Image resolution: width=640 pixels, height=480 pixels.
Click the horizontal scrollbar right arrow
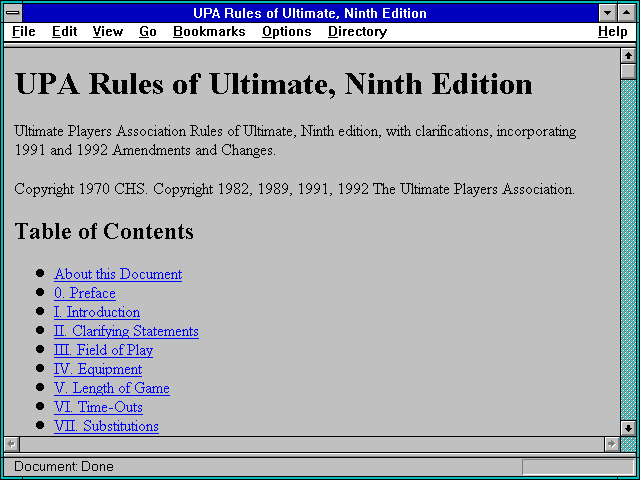pos(611,444)
